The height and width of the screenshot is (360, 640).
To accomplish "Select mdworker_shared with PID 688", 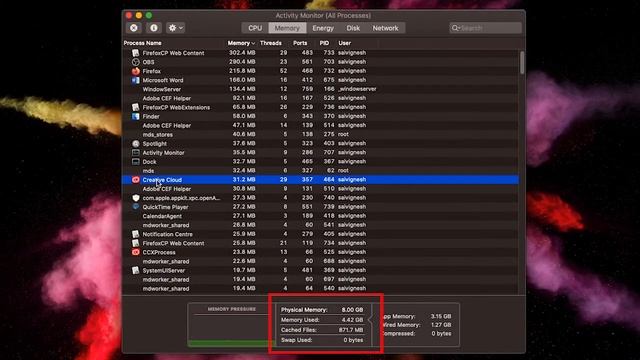I will click(320, 261).
